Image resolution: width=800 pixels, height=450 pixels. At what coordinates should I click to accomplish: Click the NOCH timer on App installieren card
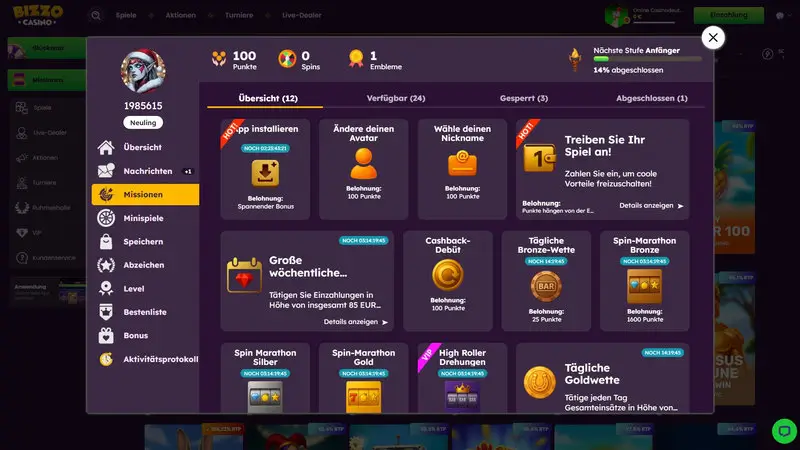[x=265, y=148]
